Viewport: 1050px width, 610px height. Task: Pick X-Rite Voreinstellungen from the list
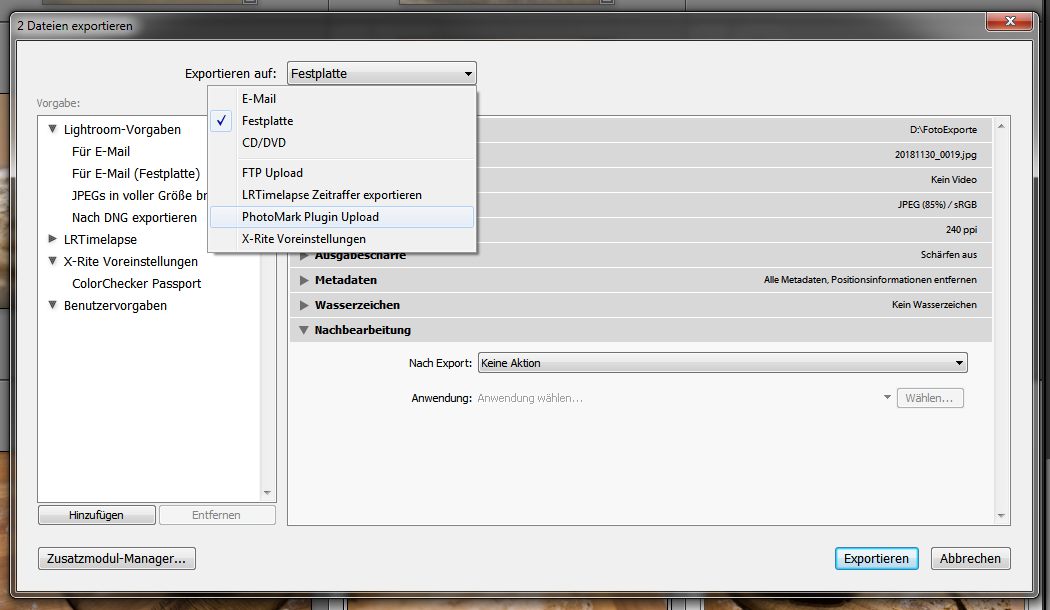(x=303, y=239)
